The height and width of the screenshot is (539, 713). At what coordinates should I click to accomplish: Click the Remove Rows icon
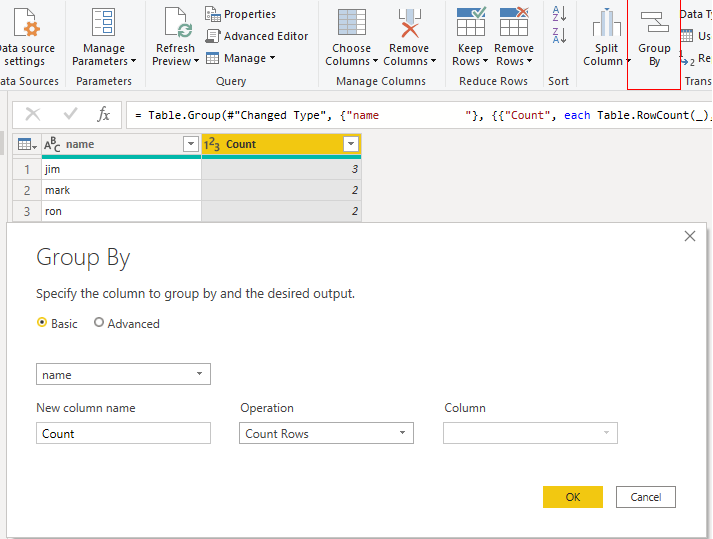tap(514, 21)
